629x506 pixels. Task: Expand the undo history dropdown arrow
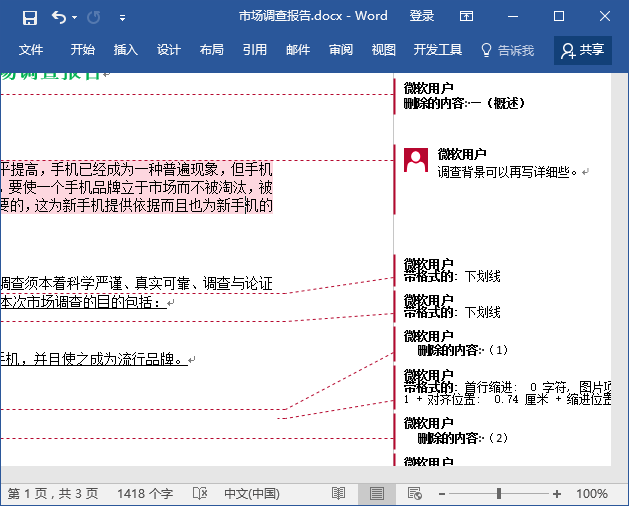(75, 17)
